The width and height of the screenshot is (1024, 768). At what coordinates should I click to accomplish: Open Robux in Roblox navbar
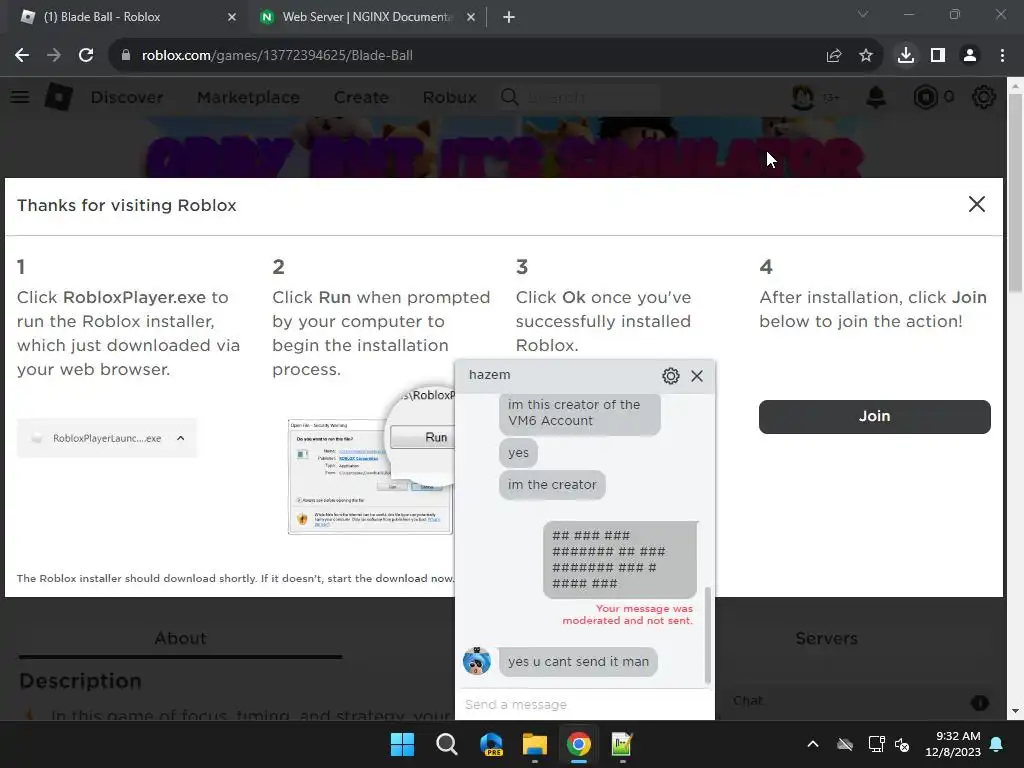coord(449,97)
